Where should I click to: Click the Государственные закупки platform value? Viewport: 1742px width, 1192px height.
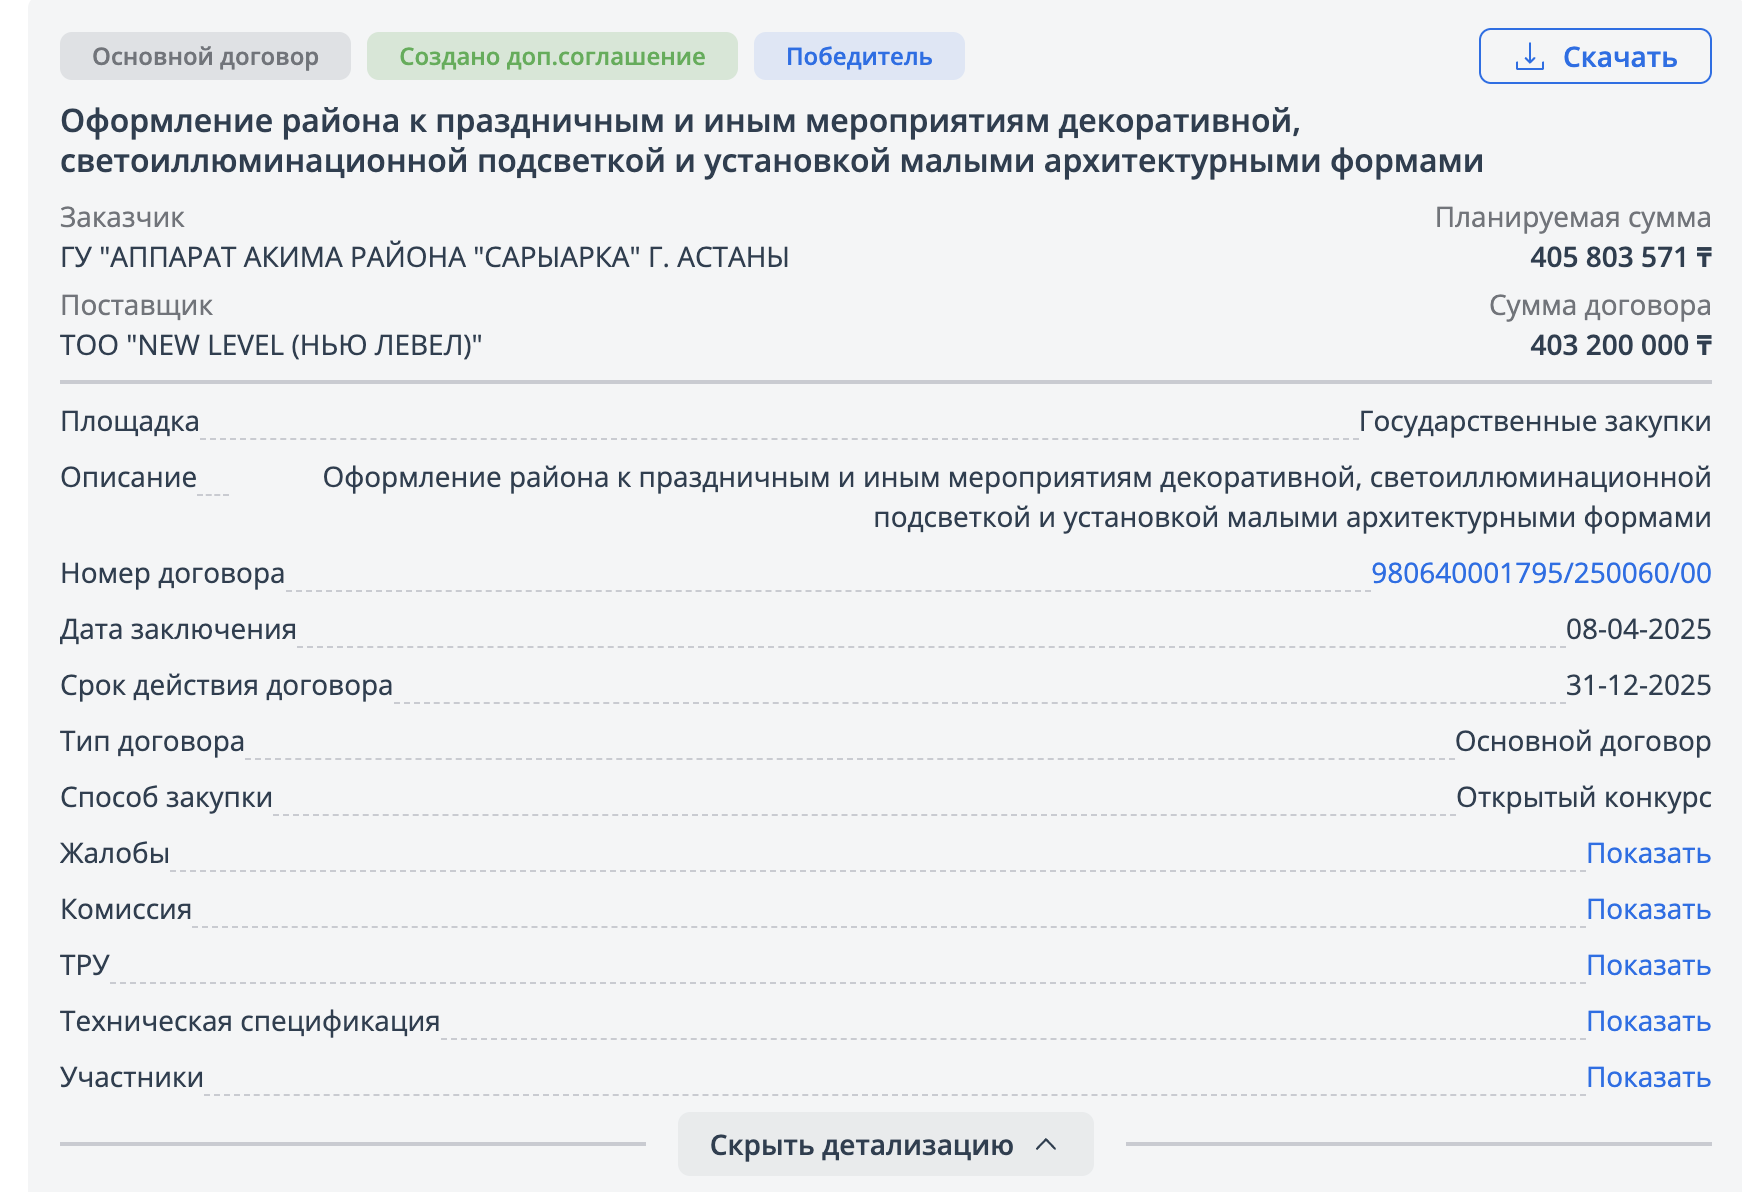(x=1534, y=421)
